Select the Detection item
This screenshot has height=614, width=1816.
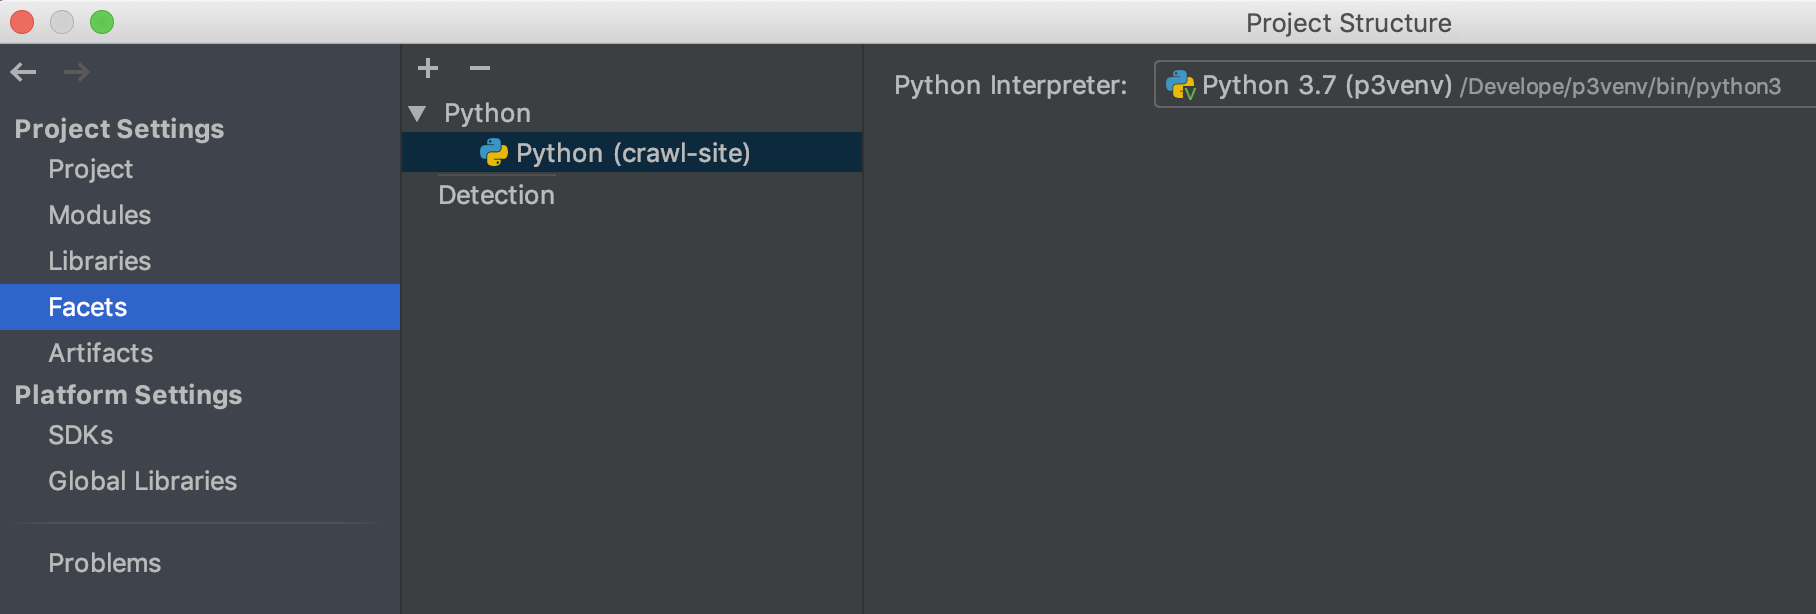tap(496, 195)
